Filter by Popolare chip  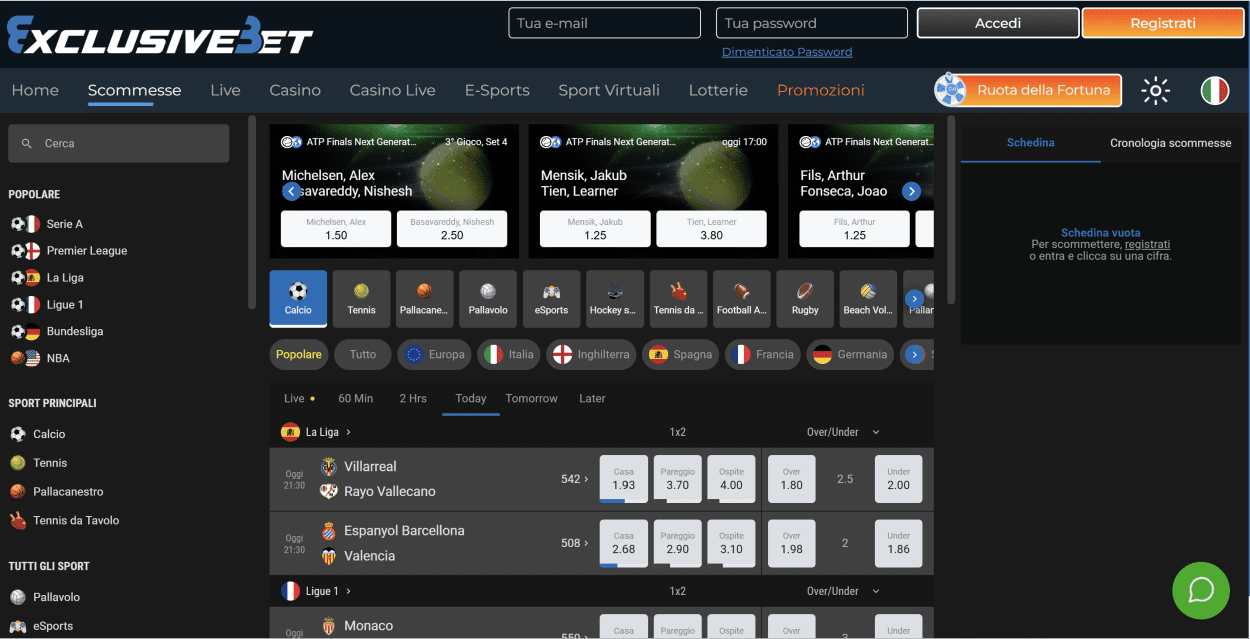pyautogui.click(x=299, y=354)
